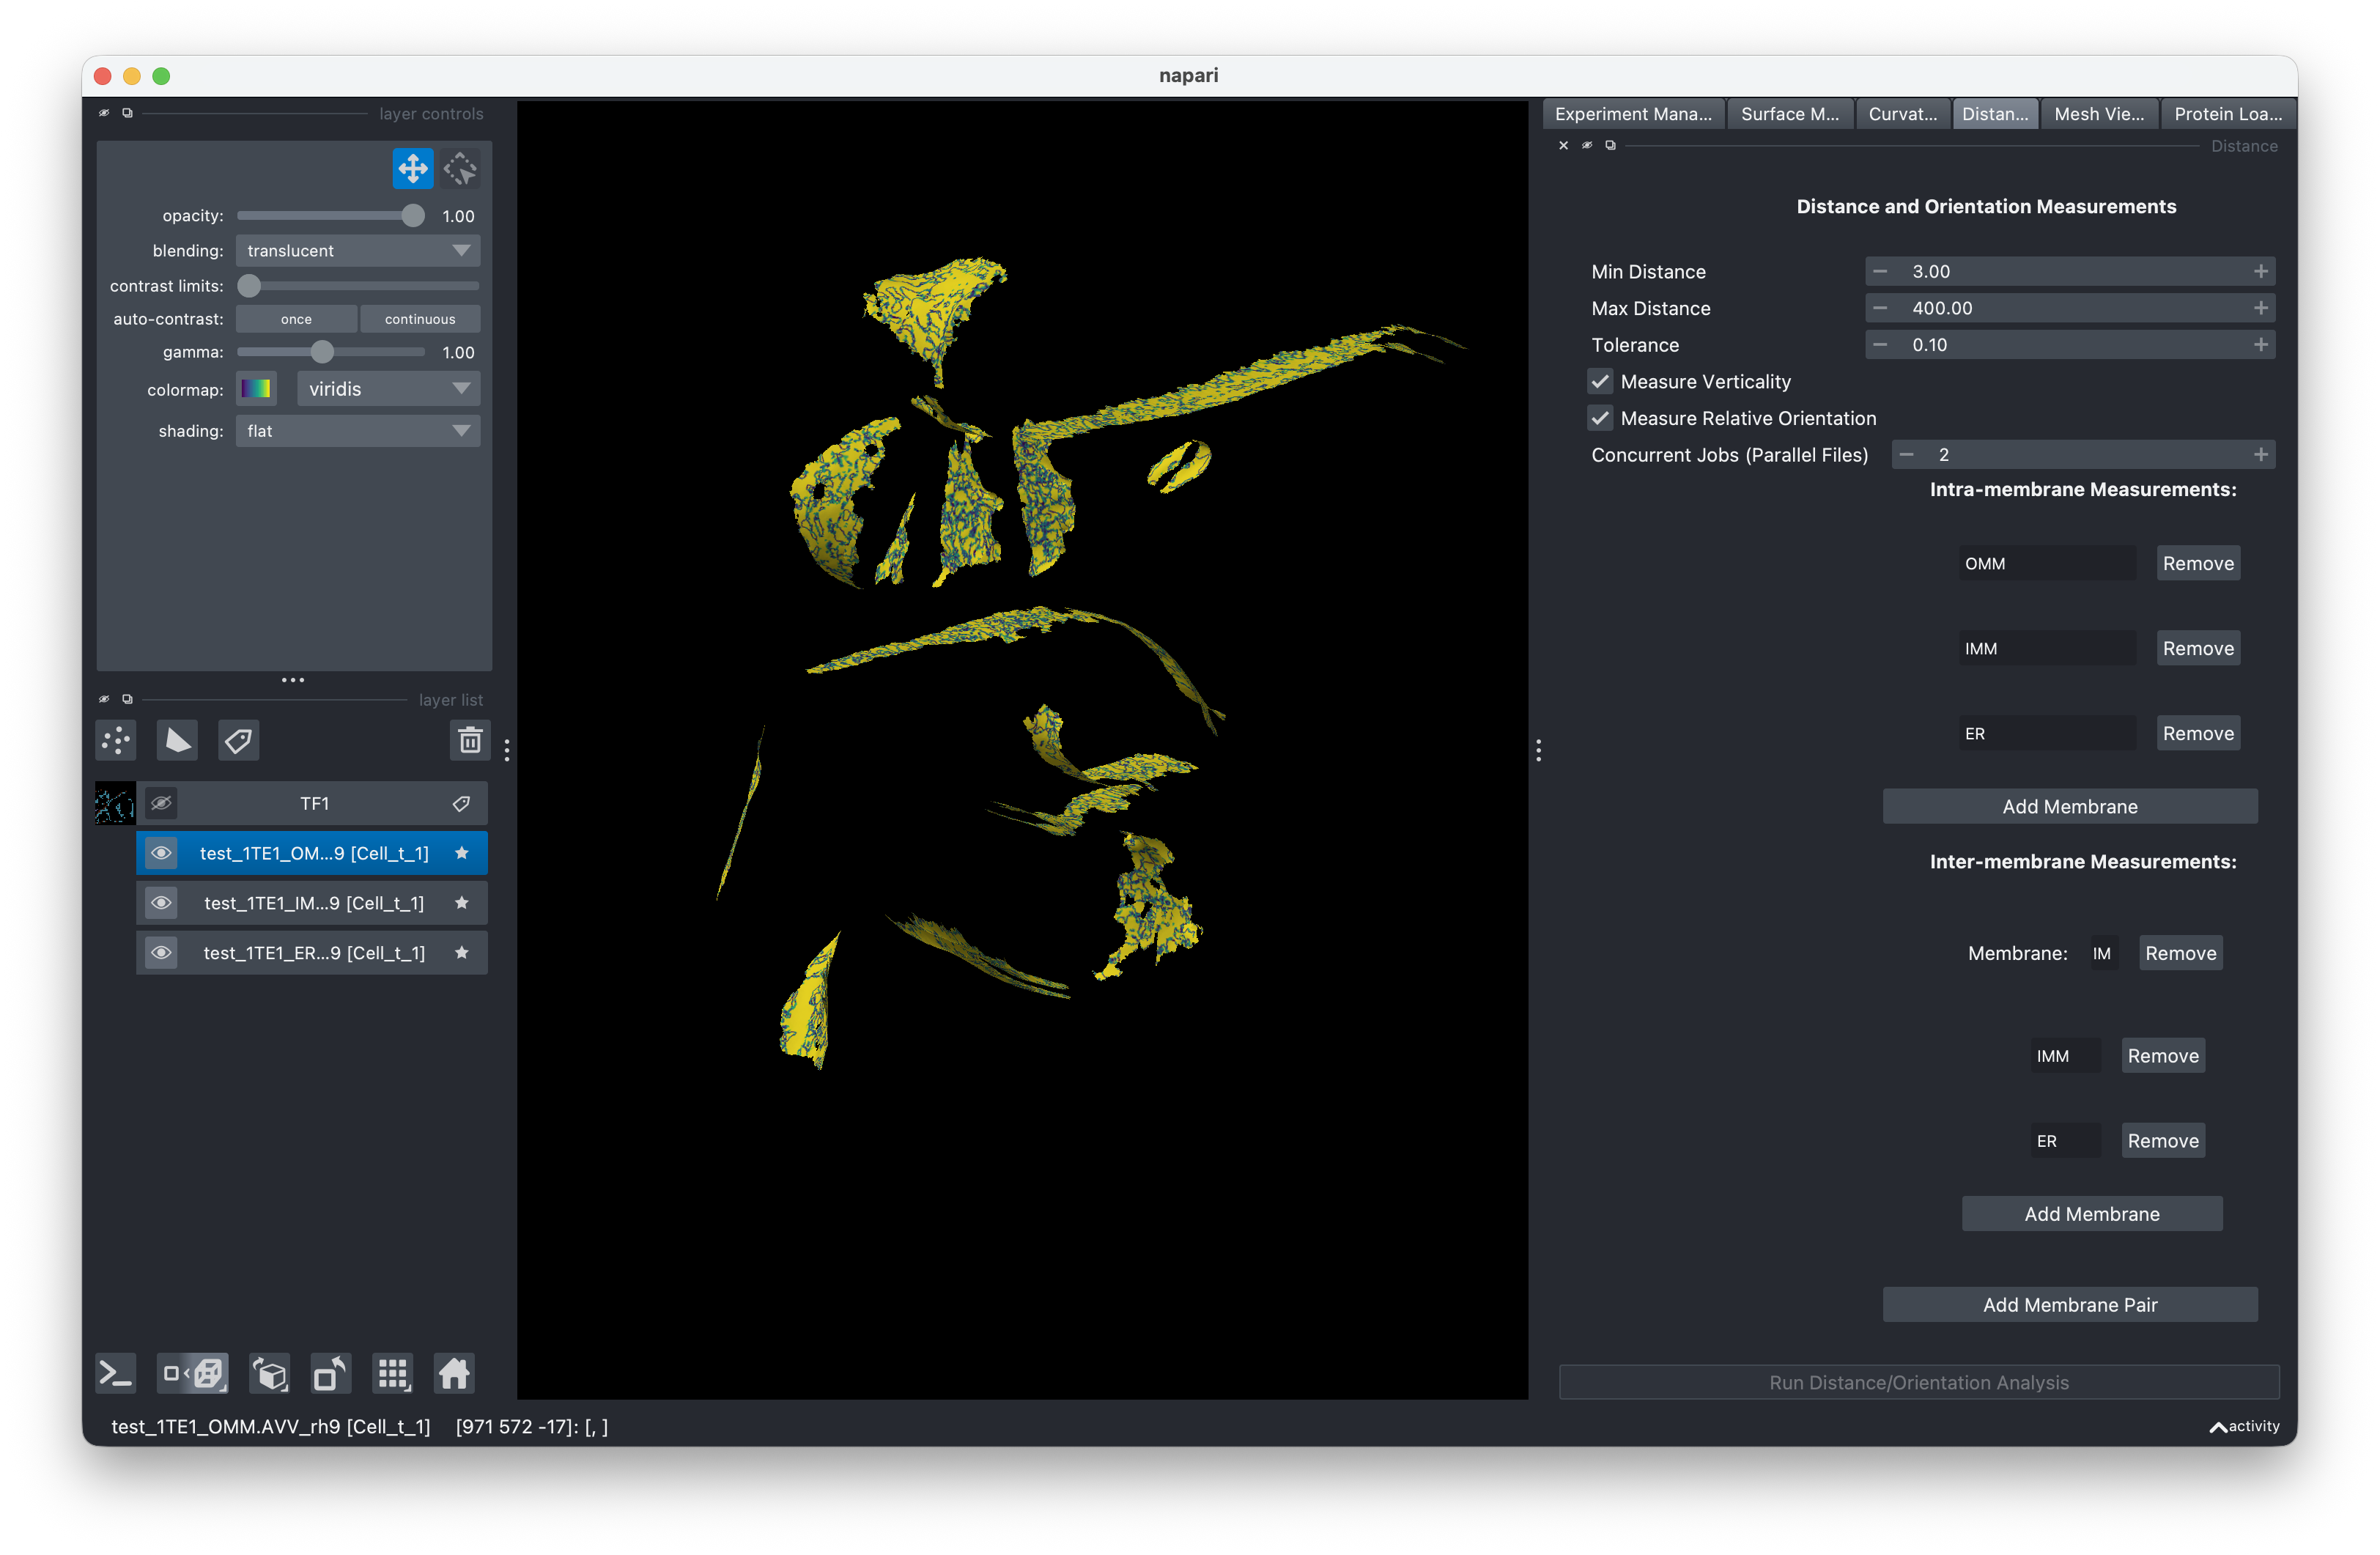The image size is (2380, 1555).
Task: Increase Concurrent Jobs with plus
Action: click(2261, 455)
